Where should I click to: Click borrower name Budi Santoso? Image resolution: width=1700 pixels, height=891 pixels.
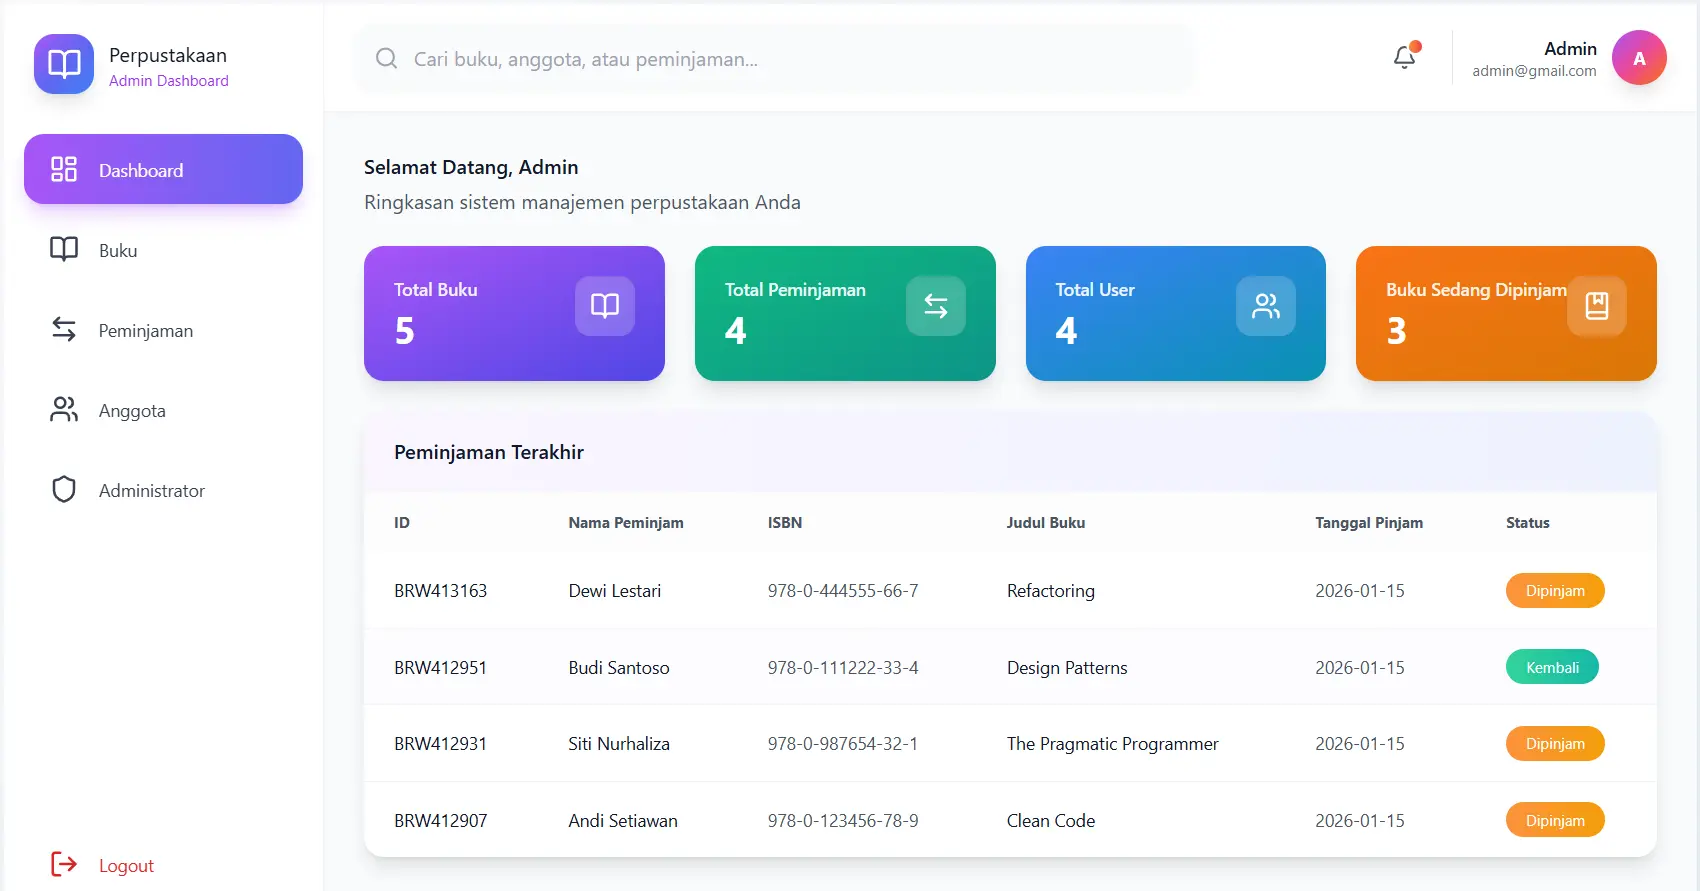point(619,667)
